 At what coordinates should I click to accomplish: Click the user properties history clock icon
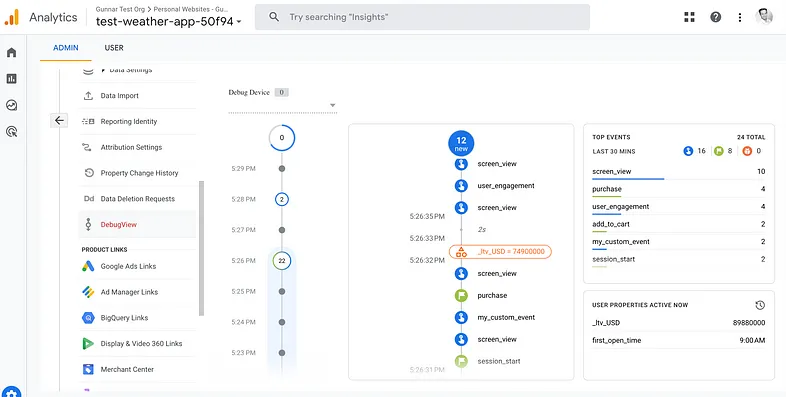tap(760, 305)
